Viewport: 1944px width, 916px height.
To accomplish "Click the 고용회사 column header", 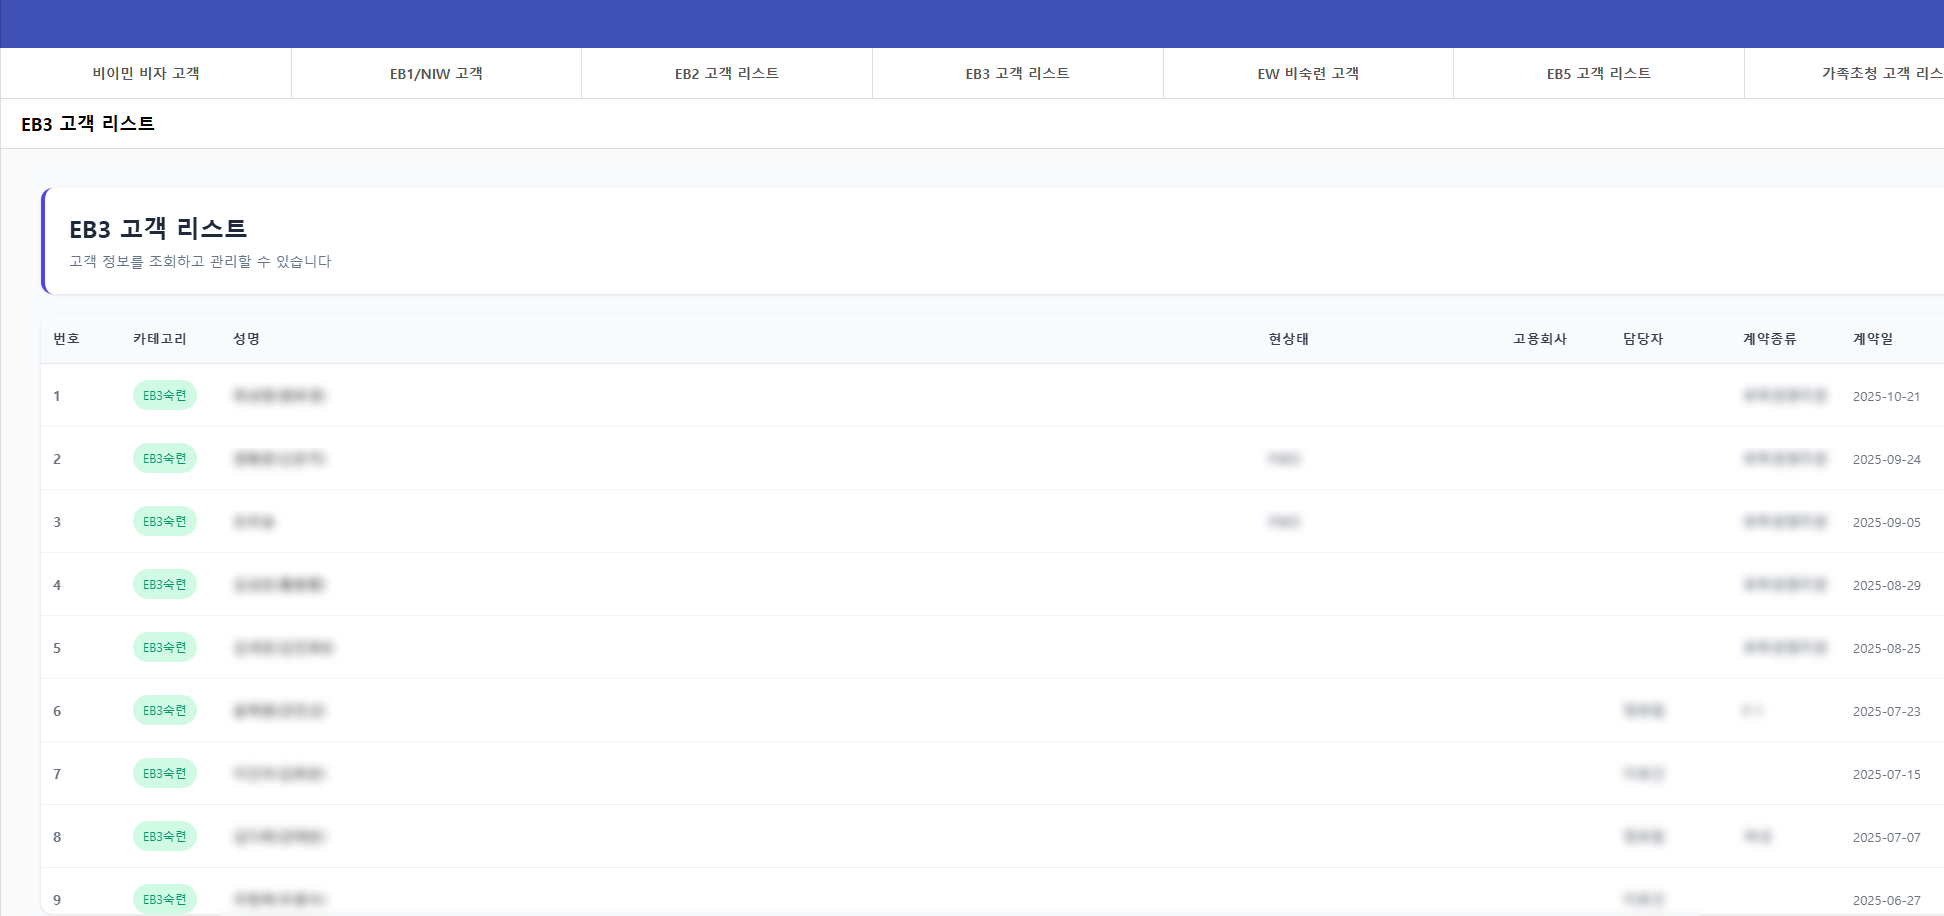I will (1539, 339).
